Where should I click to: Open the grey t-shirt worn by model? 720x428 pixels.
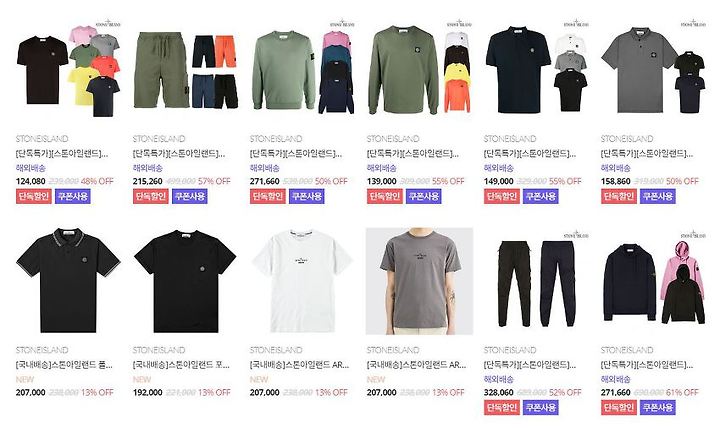[x=420, y=281]
